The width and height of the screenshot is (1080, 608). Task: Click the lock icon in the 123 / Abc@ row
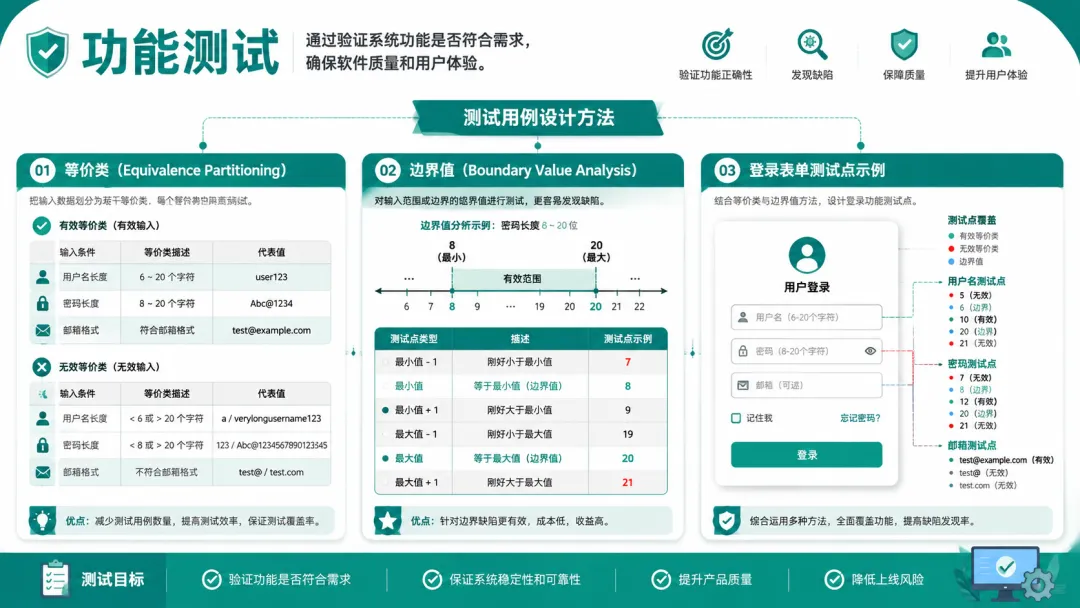click(x=43, y=445)
